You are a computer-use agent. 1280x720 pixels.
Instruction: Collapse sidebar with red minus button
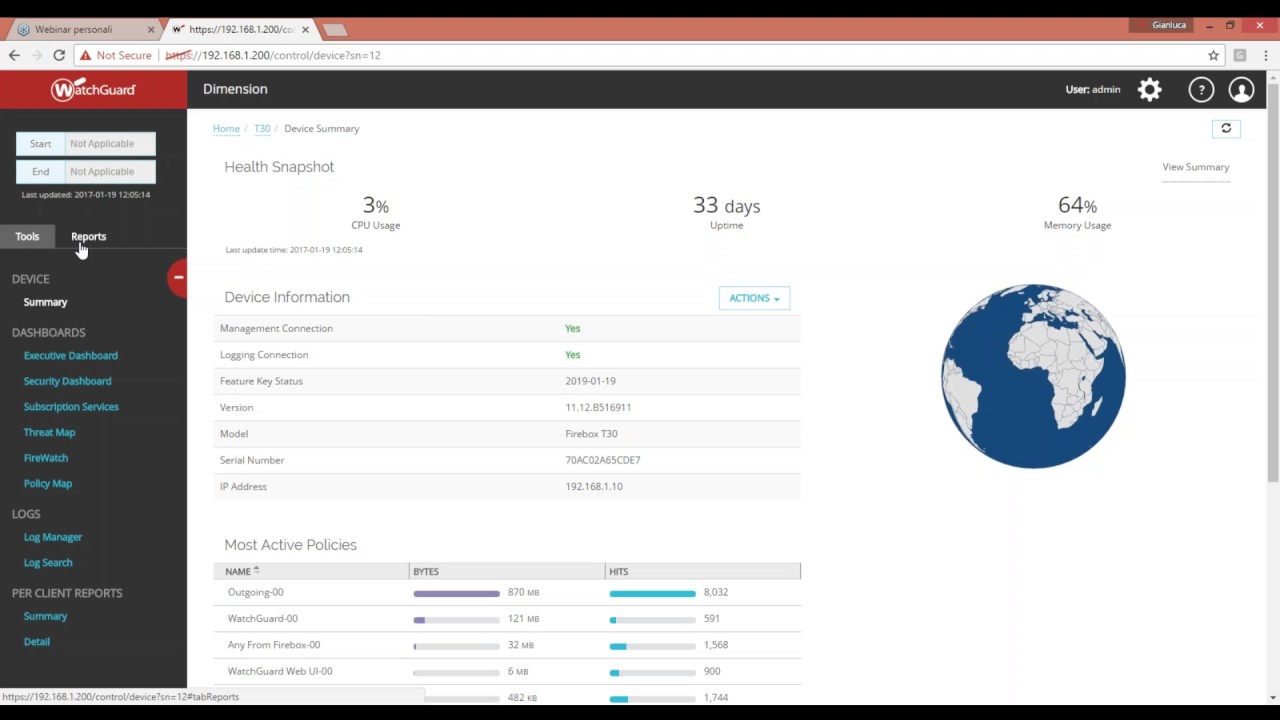pyautogui.click(x=178, y=277)
